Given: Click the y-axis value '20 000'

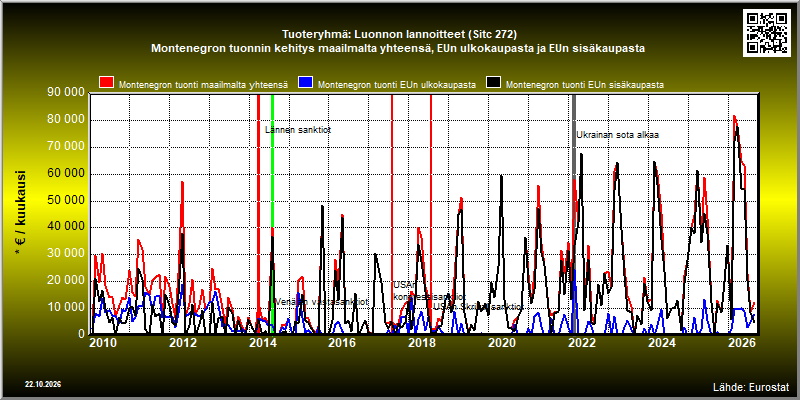Looking at the screenshot, I should coord(66,280).
